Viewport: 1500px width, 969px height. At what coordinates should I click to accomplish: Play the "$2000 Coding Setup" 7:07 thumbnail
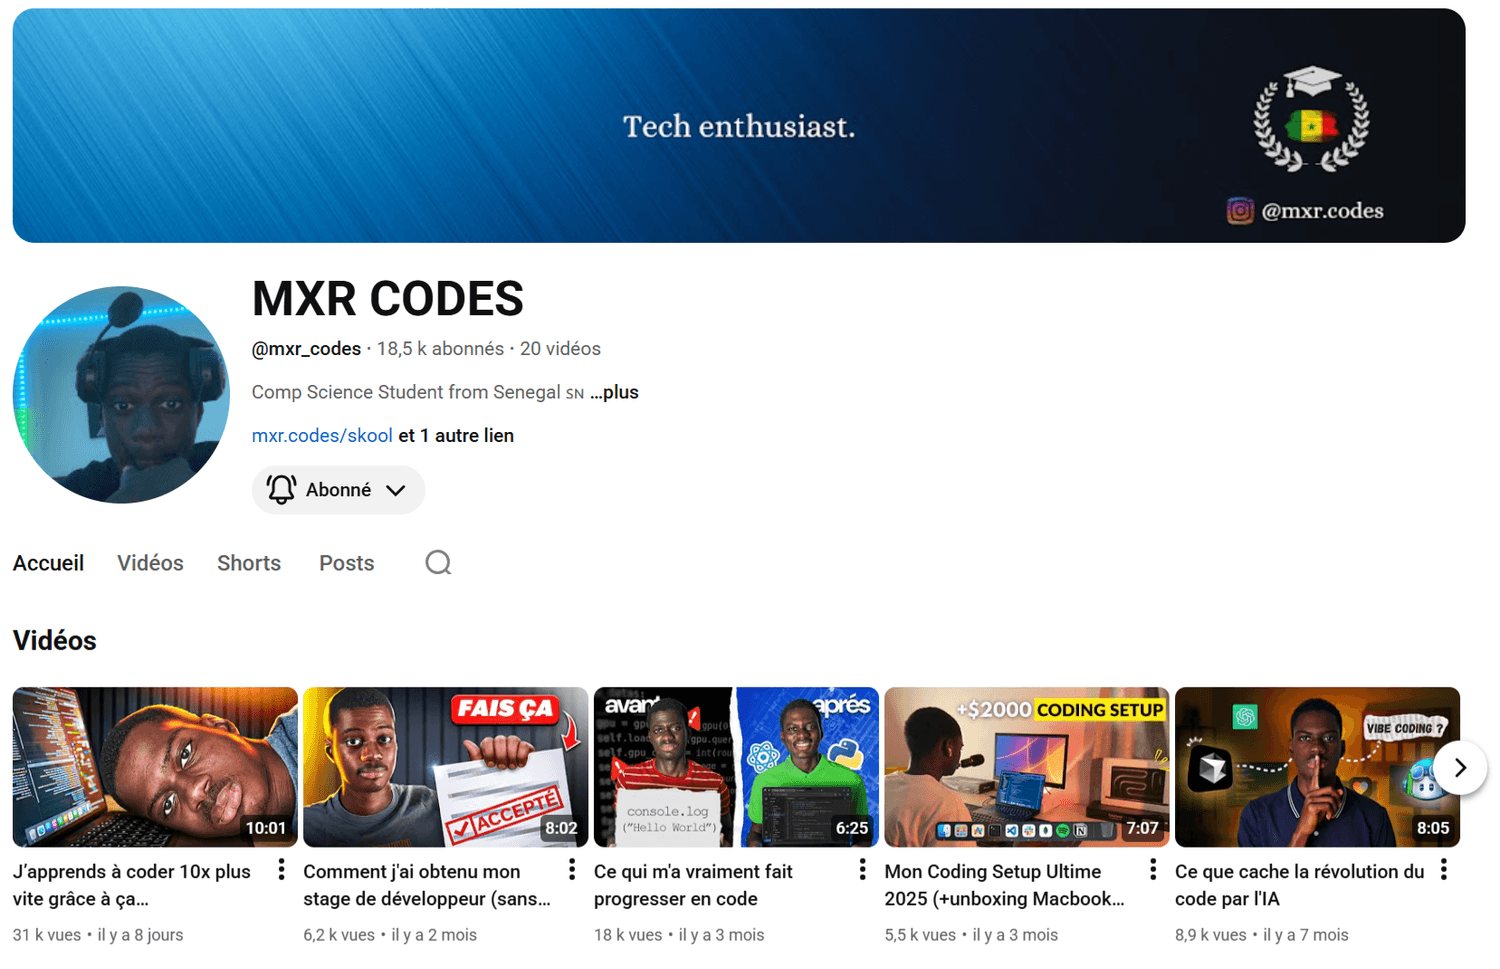point(1027,767)
